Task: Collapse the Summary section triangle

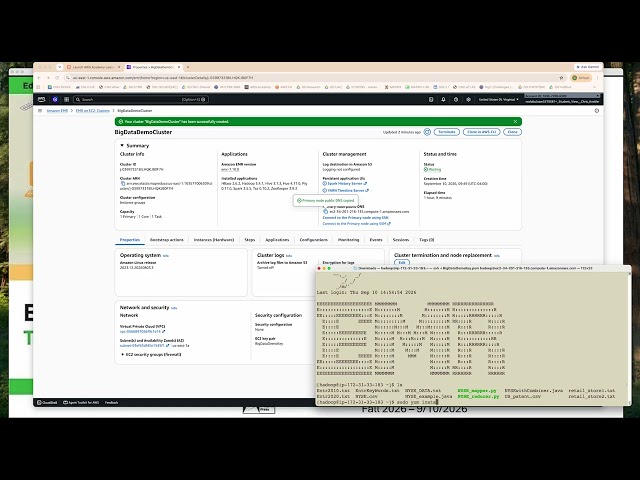Action: click(x=122, y=145)
